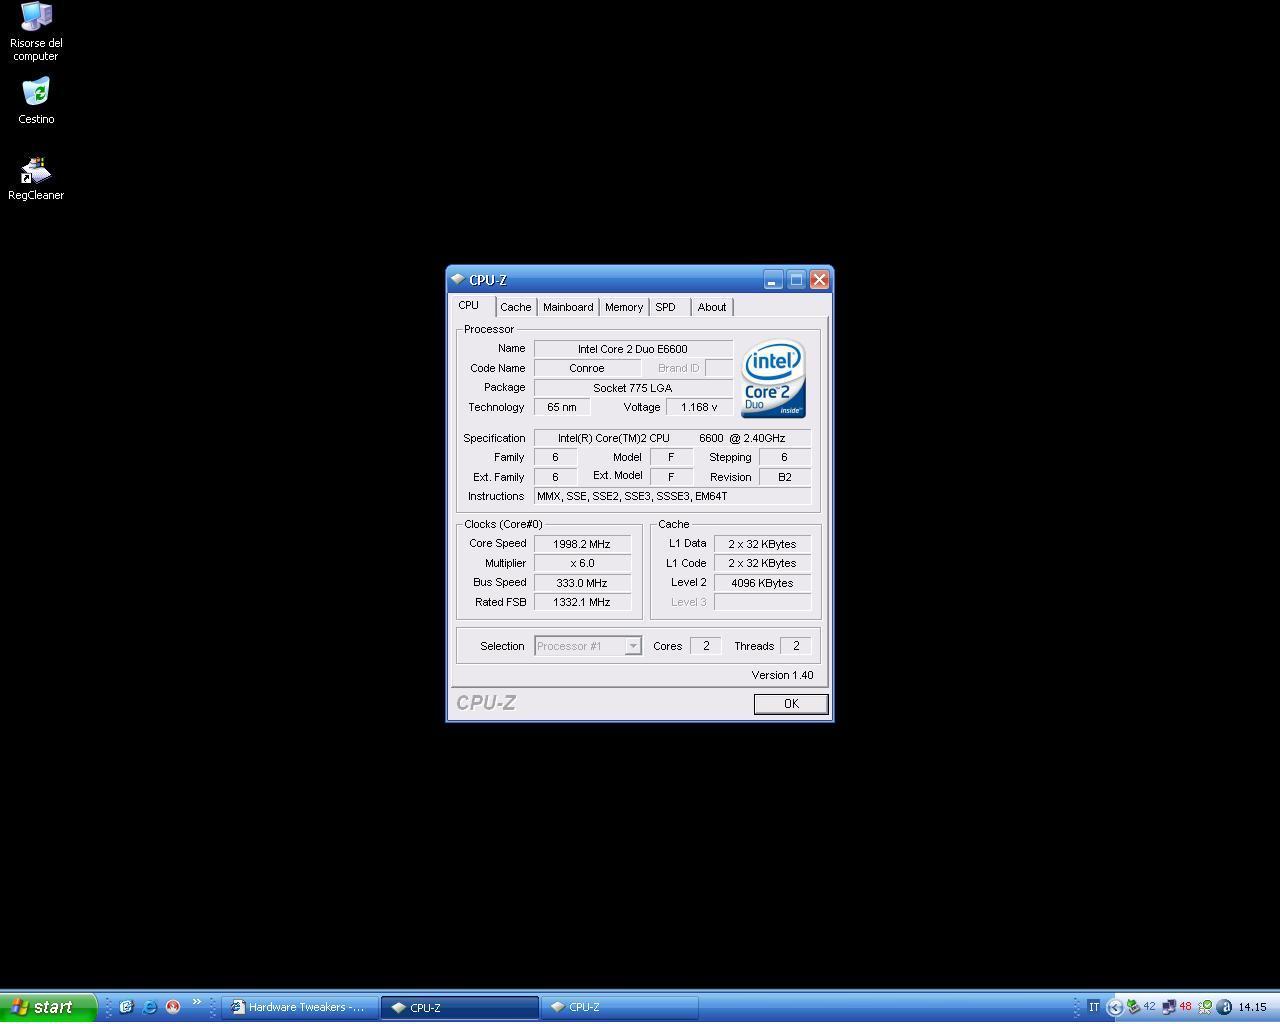Click the Level 2 cache value 4096 KBytes
This screenshot has height=1024, width=1280.
pyautogui.click(x=762, y=583)
